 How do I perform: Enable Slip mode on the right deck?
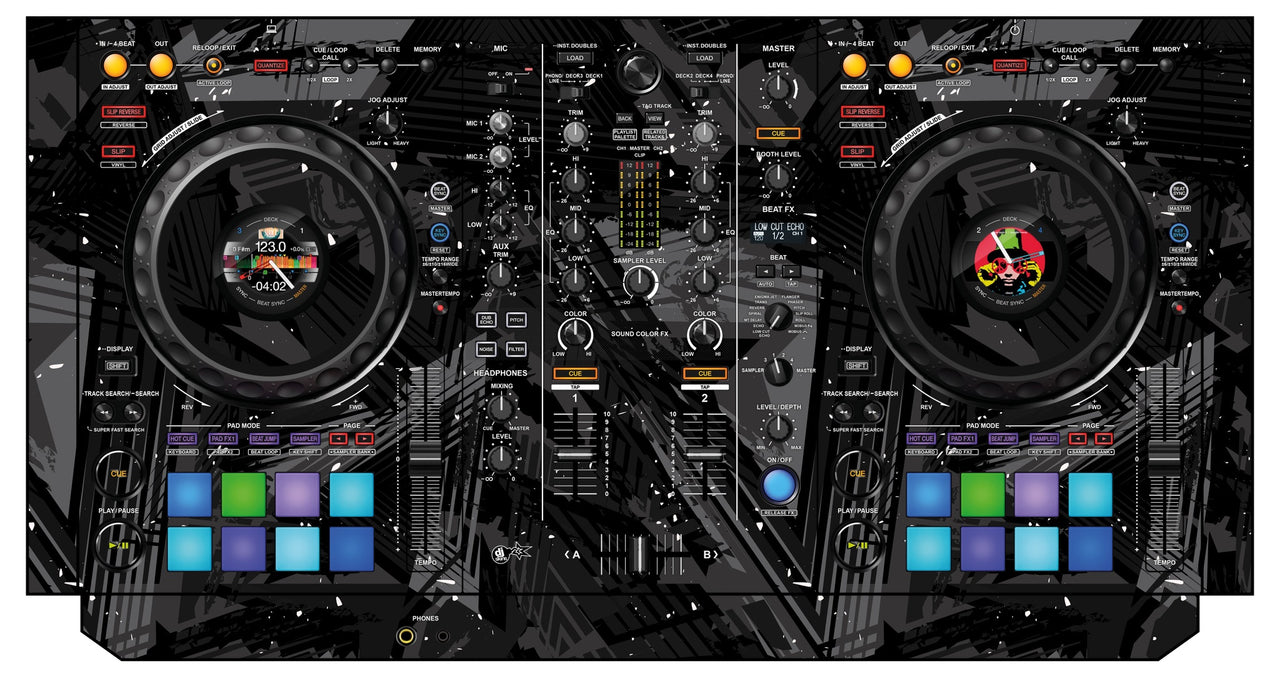856,151
